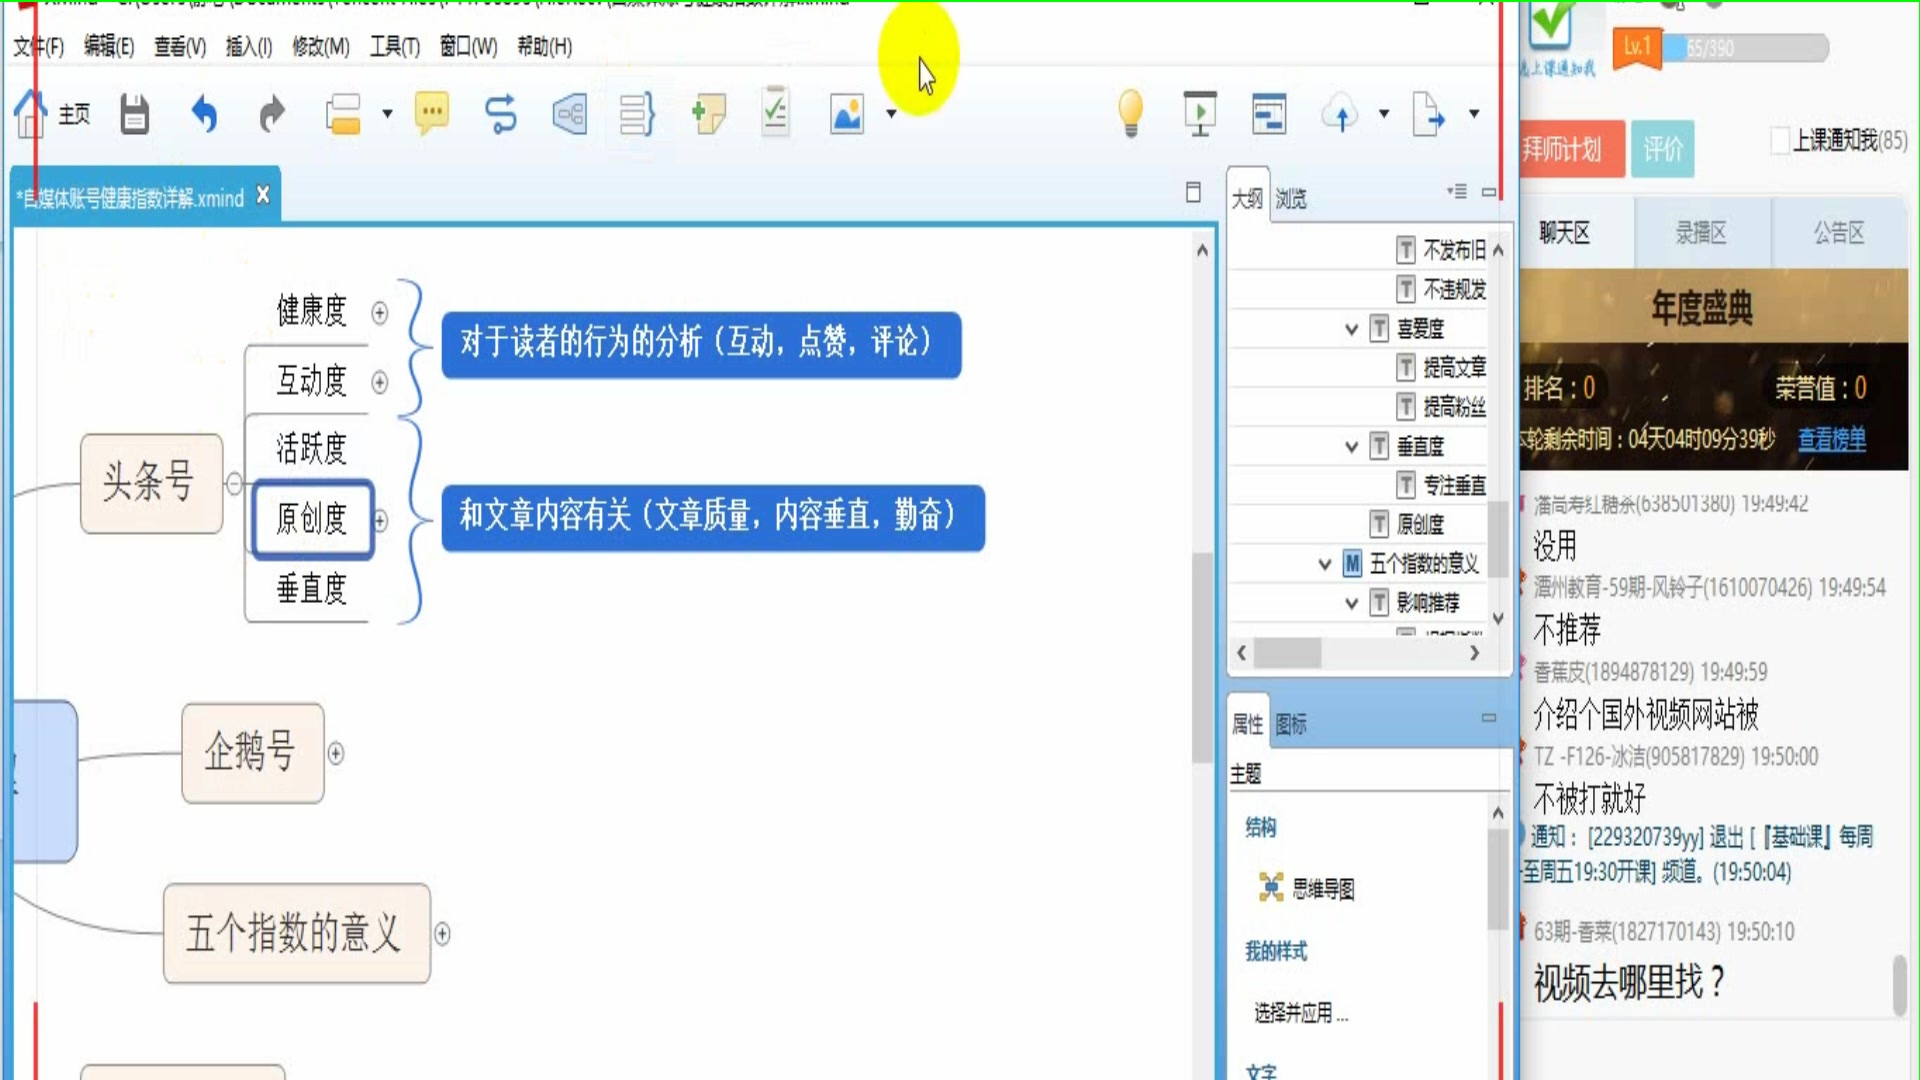Open the new topic dropdown arrow
Viewport: 1920px width, 1080px height.
pos(387,115)
